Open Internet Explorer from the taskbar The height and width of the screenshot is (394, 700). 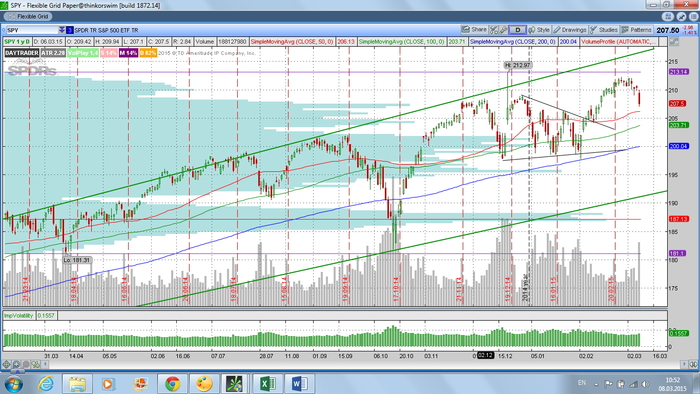[x=46, y=383]
